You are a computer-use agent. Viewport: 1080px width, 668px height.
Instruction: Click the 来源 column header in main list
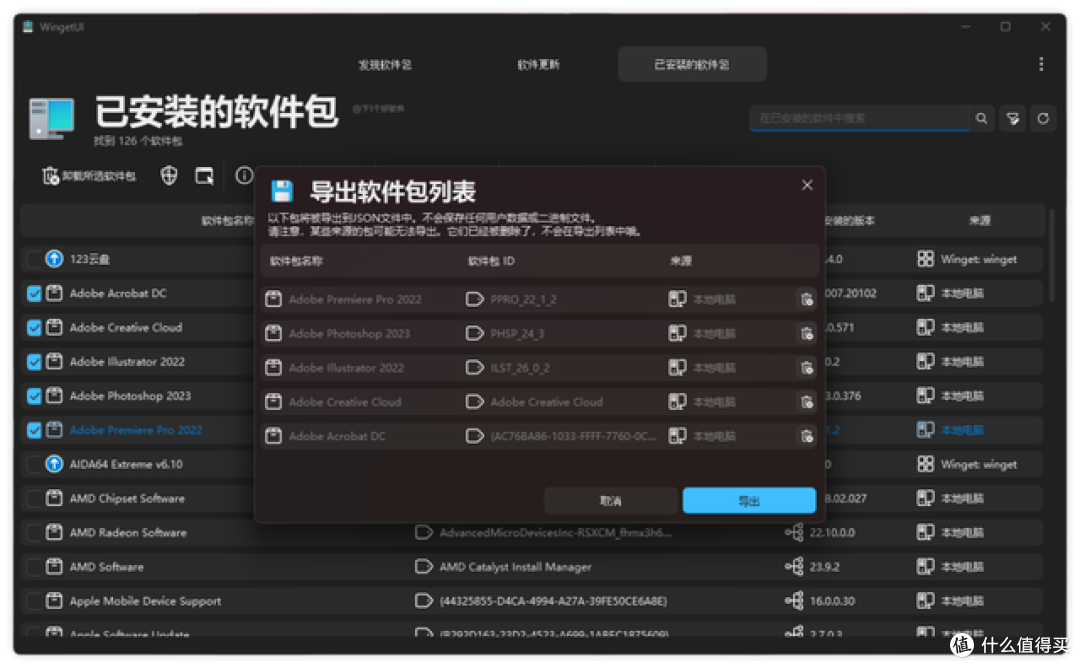click(x=979, y=221)
